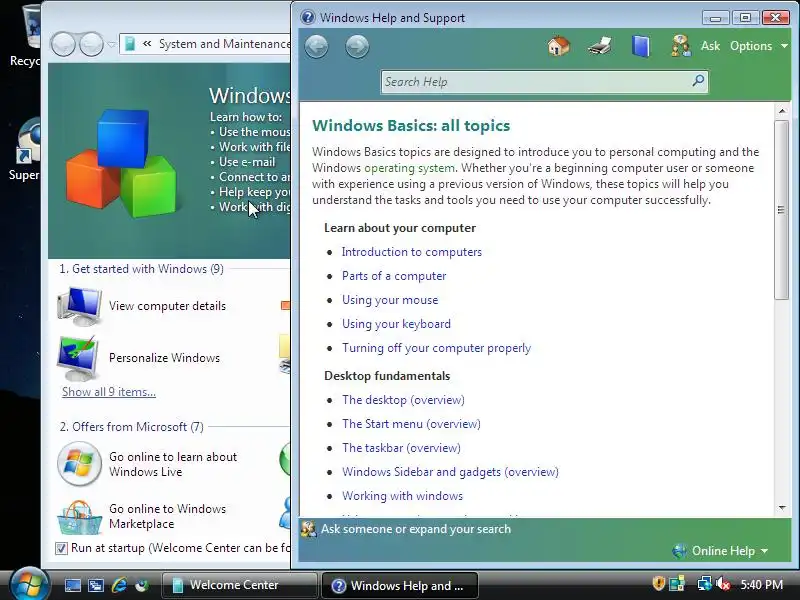Click the network tray icon
The image size is (800, 600).
(x=704, y=583)
